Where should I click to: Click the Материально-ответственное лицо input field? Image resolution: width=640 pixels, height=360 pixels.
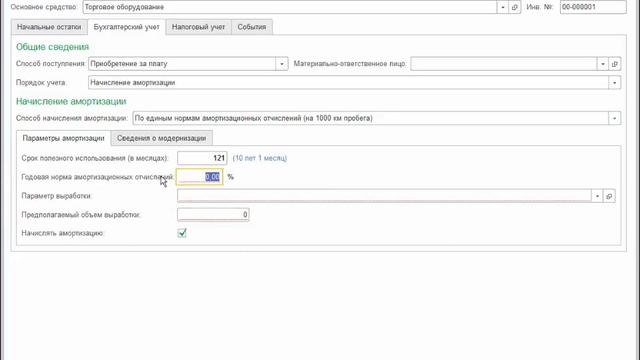[504, 64]
